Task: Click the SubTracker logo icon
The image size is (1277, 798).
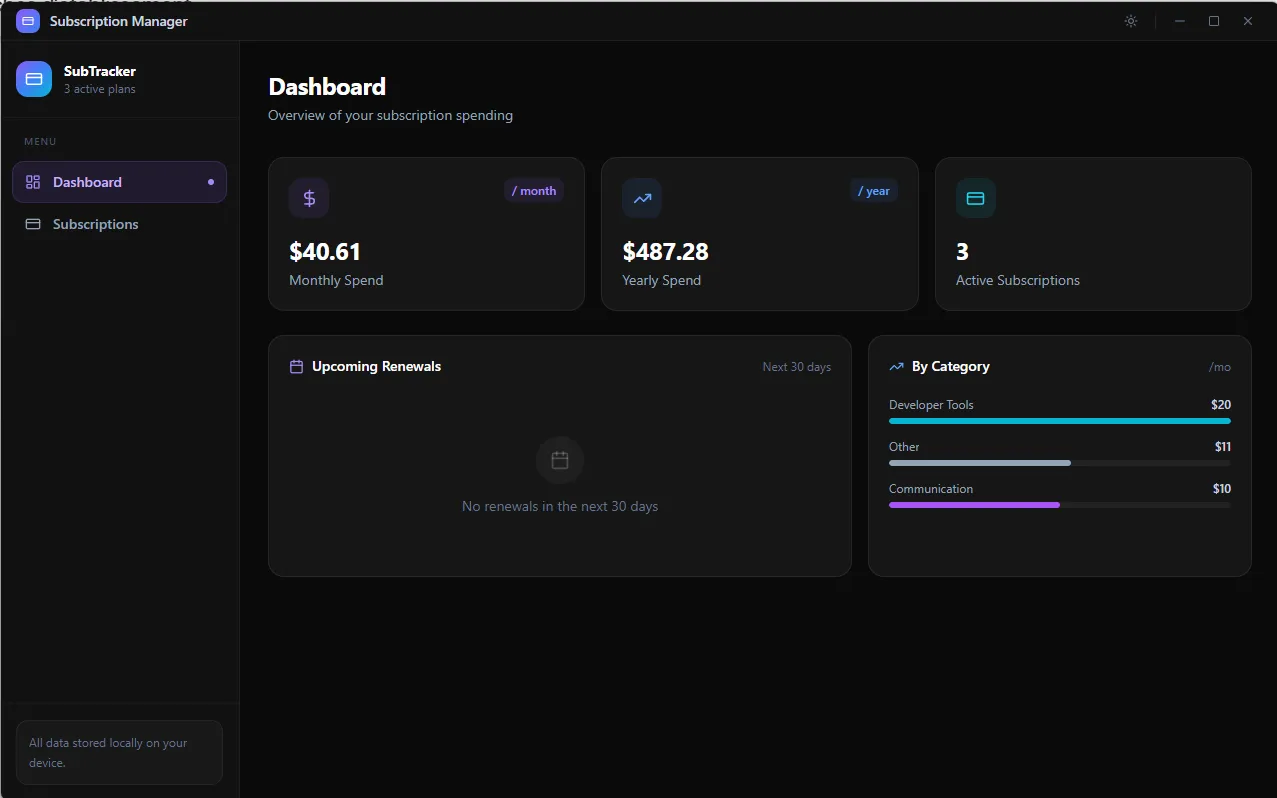Action: 34,79
